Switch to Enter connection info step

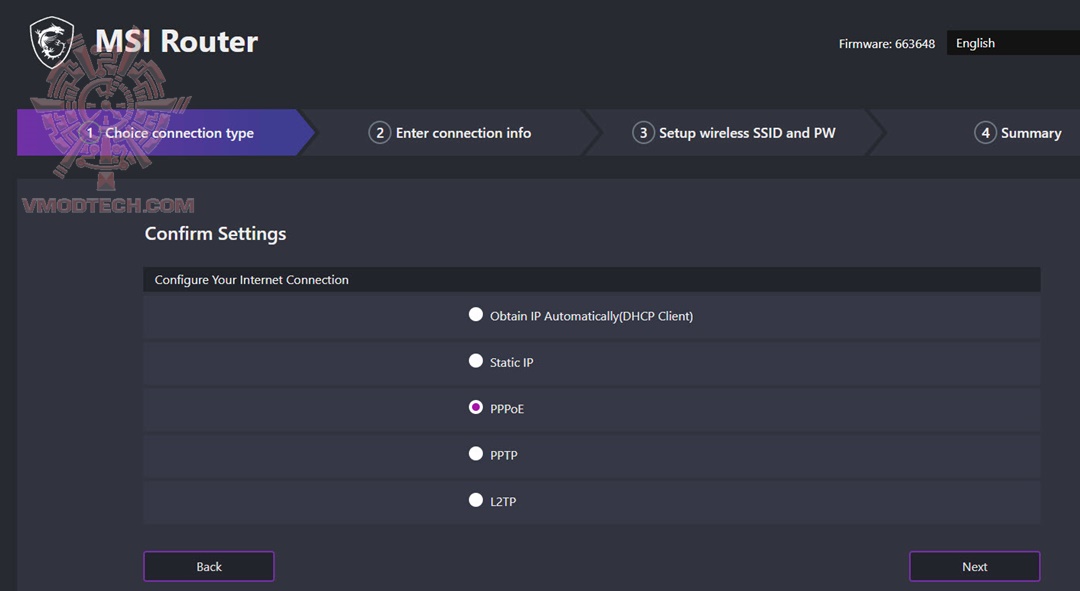point(463,133)
